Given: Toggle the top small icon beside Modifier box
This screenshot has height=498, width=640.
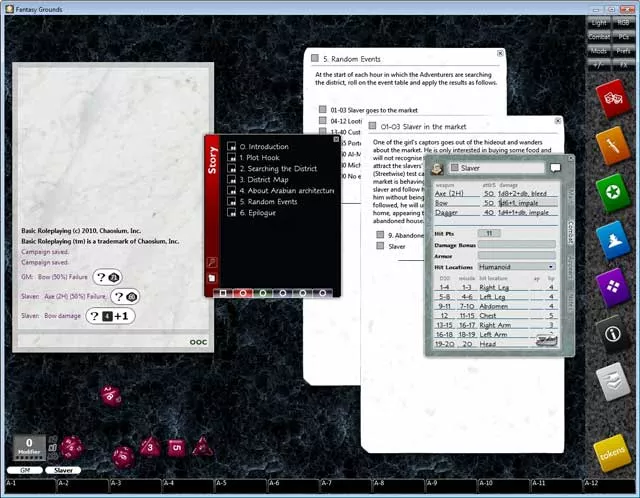Looking at the screenshot, I should (x=53, y=439).
